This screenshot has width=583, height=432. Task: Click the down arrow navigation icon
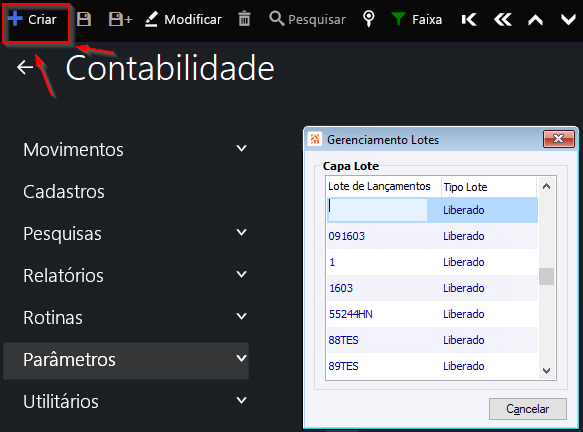(x=568, y=19)
